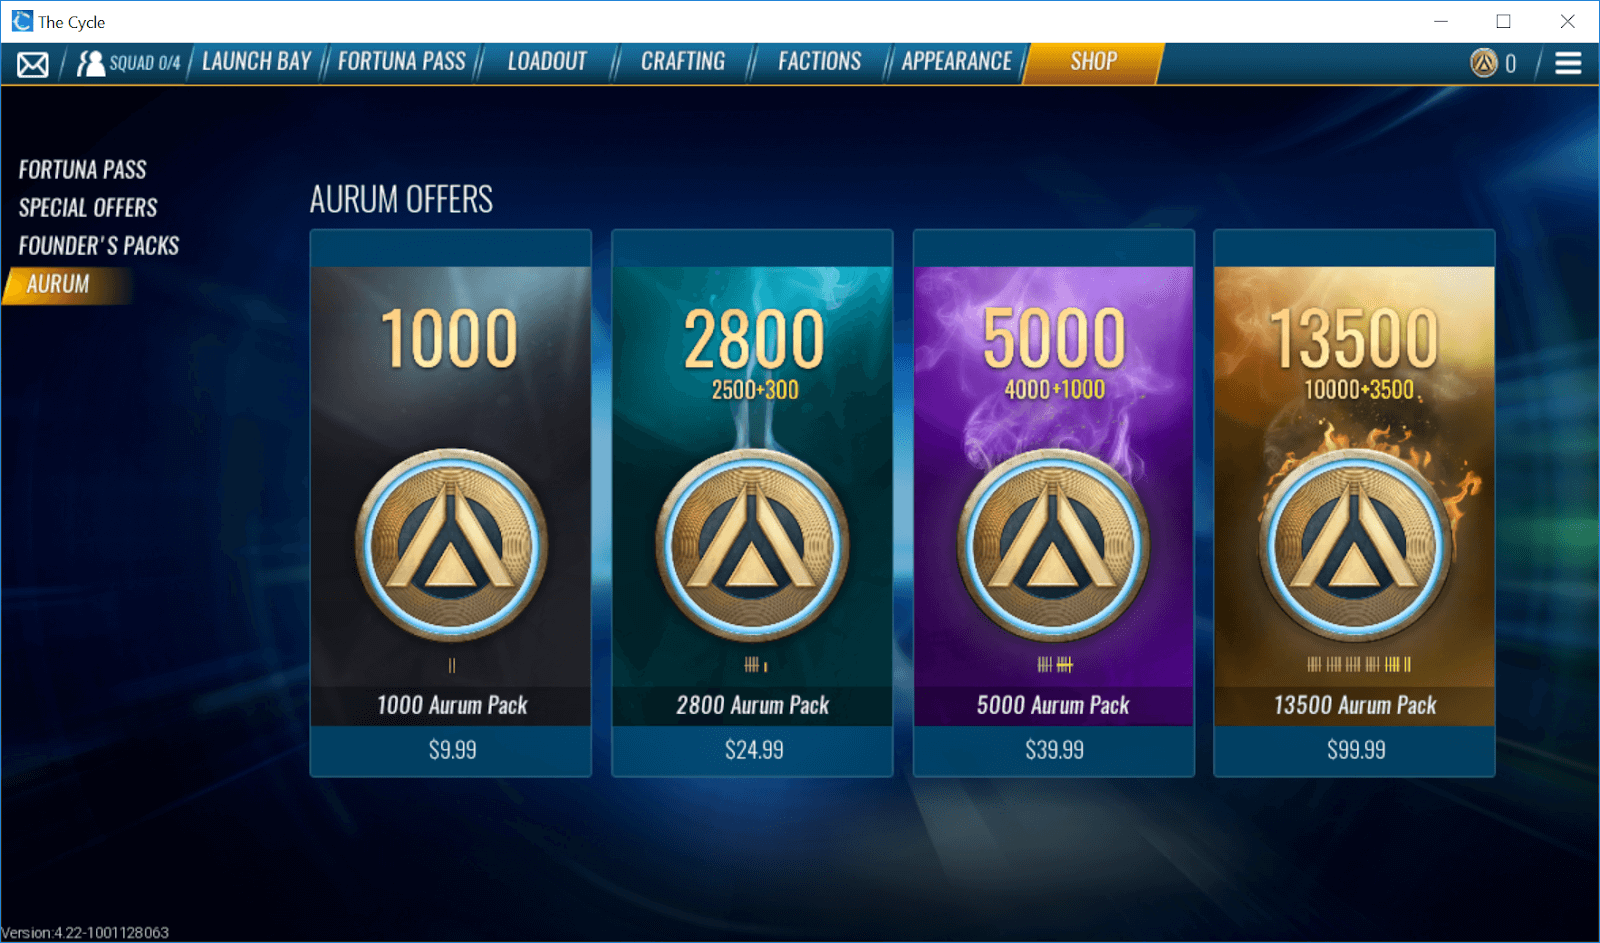
Task: Open the Fortuna Pass top tab
Action: pyautogui.click(x=402, y=62)
